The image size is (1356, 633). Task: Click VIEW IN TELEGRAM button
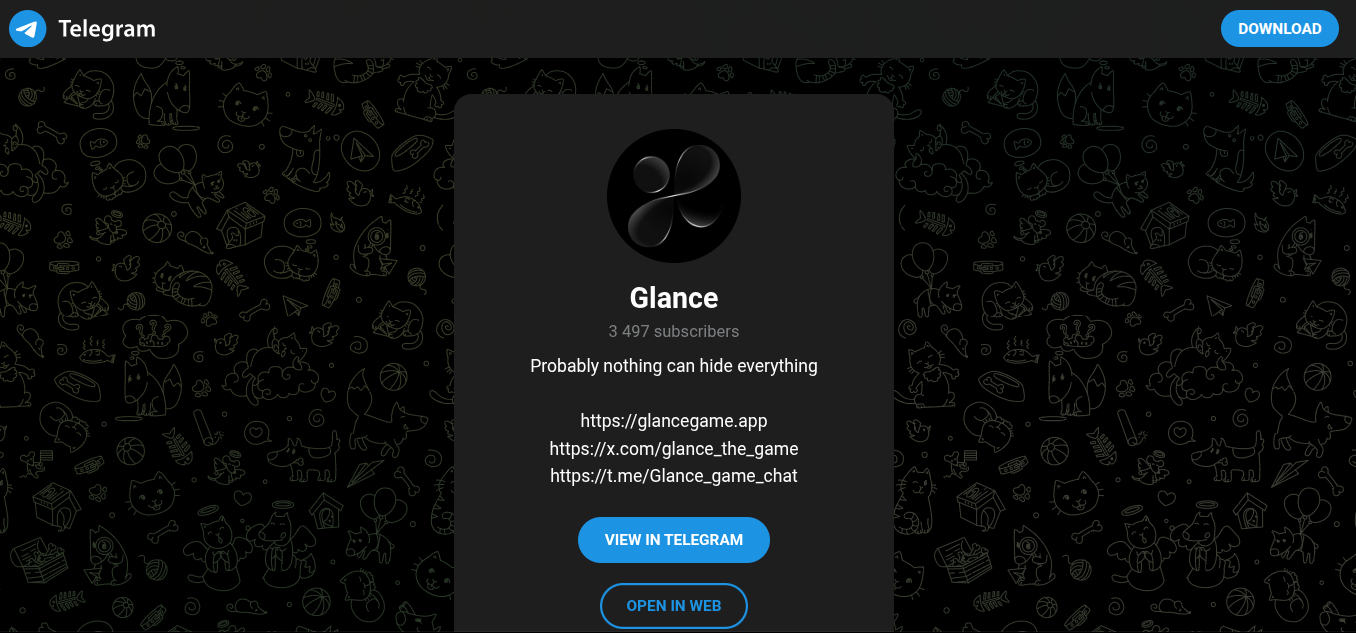[x=674, y=540]
